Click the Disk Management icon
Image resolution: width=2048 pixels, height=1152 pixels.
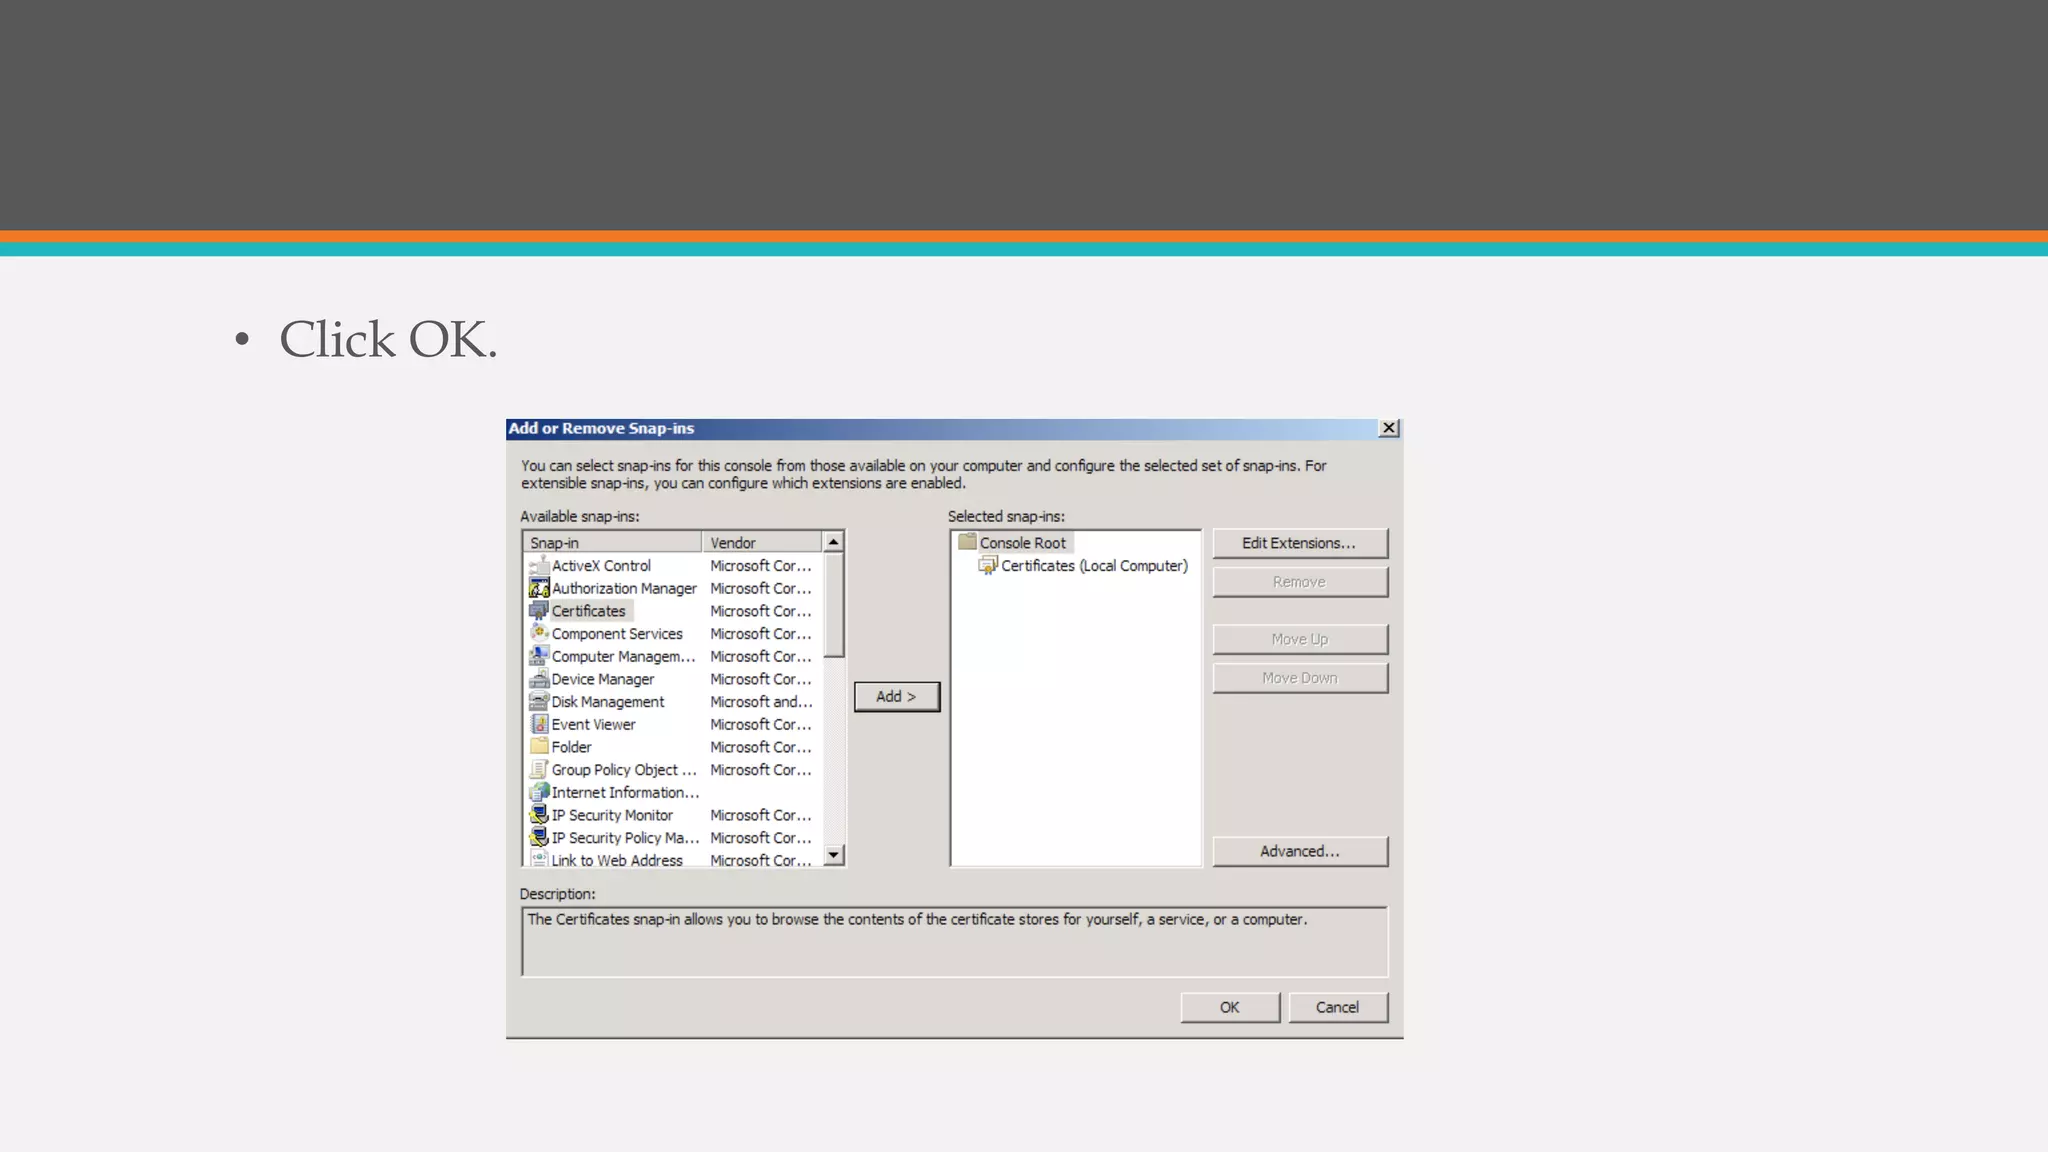539,702
